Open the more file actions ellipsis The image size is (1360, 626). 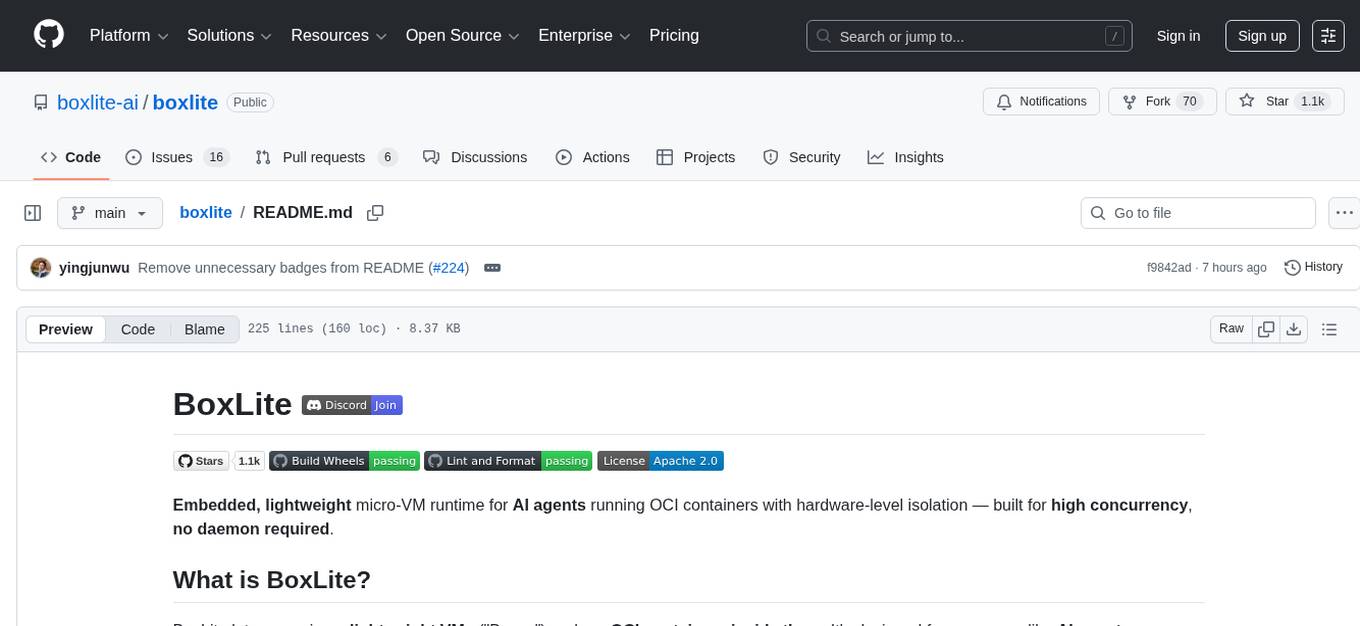point(1345,213)
